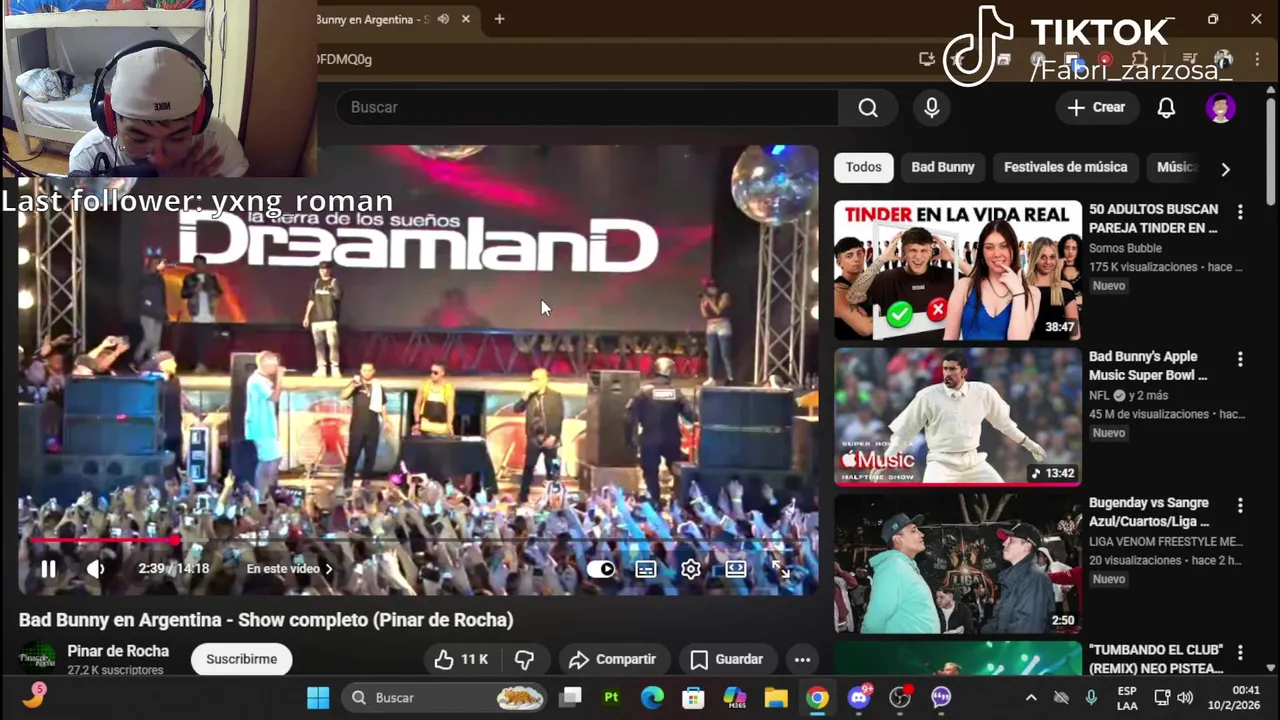Open Discord from taskbar
The width and height of the screenshot is (1280, 720).
pyautogui.click(x=859, y=697)
